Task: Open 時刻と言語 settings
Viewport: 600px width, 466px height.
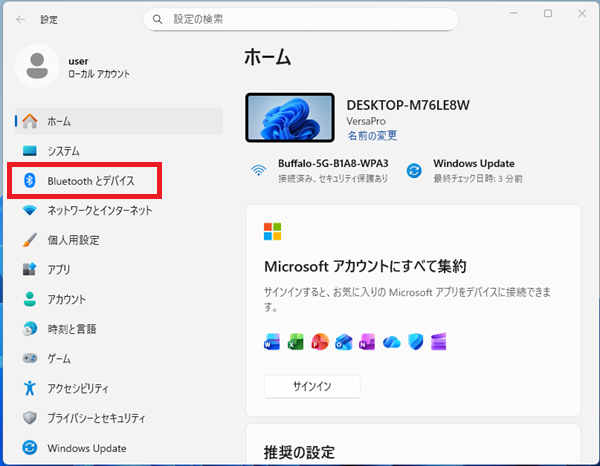Action: pos(119,329)
